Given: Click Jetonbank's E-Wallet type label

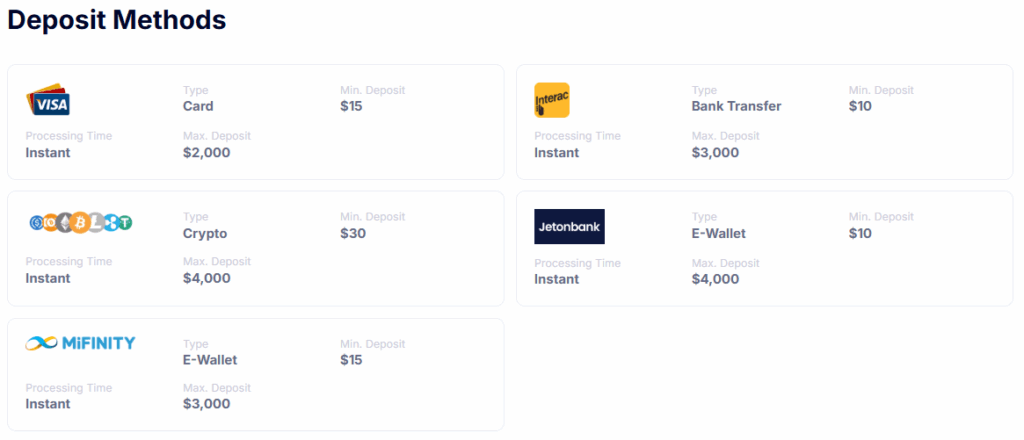Looking at the screenshot, I should click(x=718, y=233).
